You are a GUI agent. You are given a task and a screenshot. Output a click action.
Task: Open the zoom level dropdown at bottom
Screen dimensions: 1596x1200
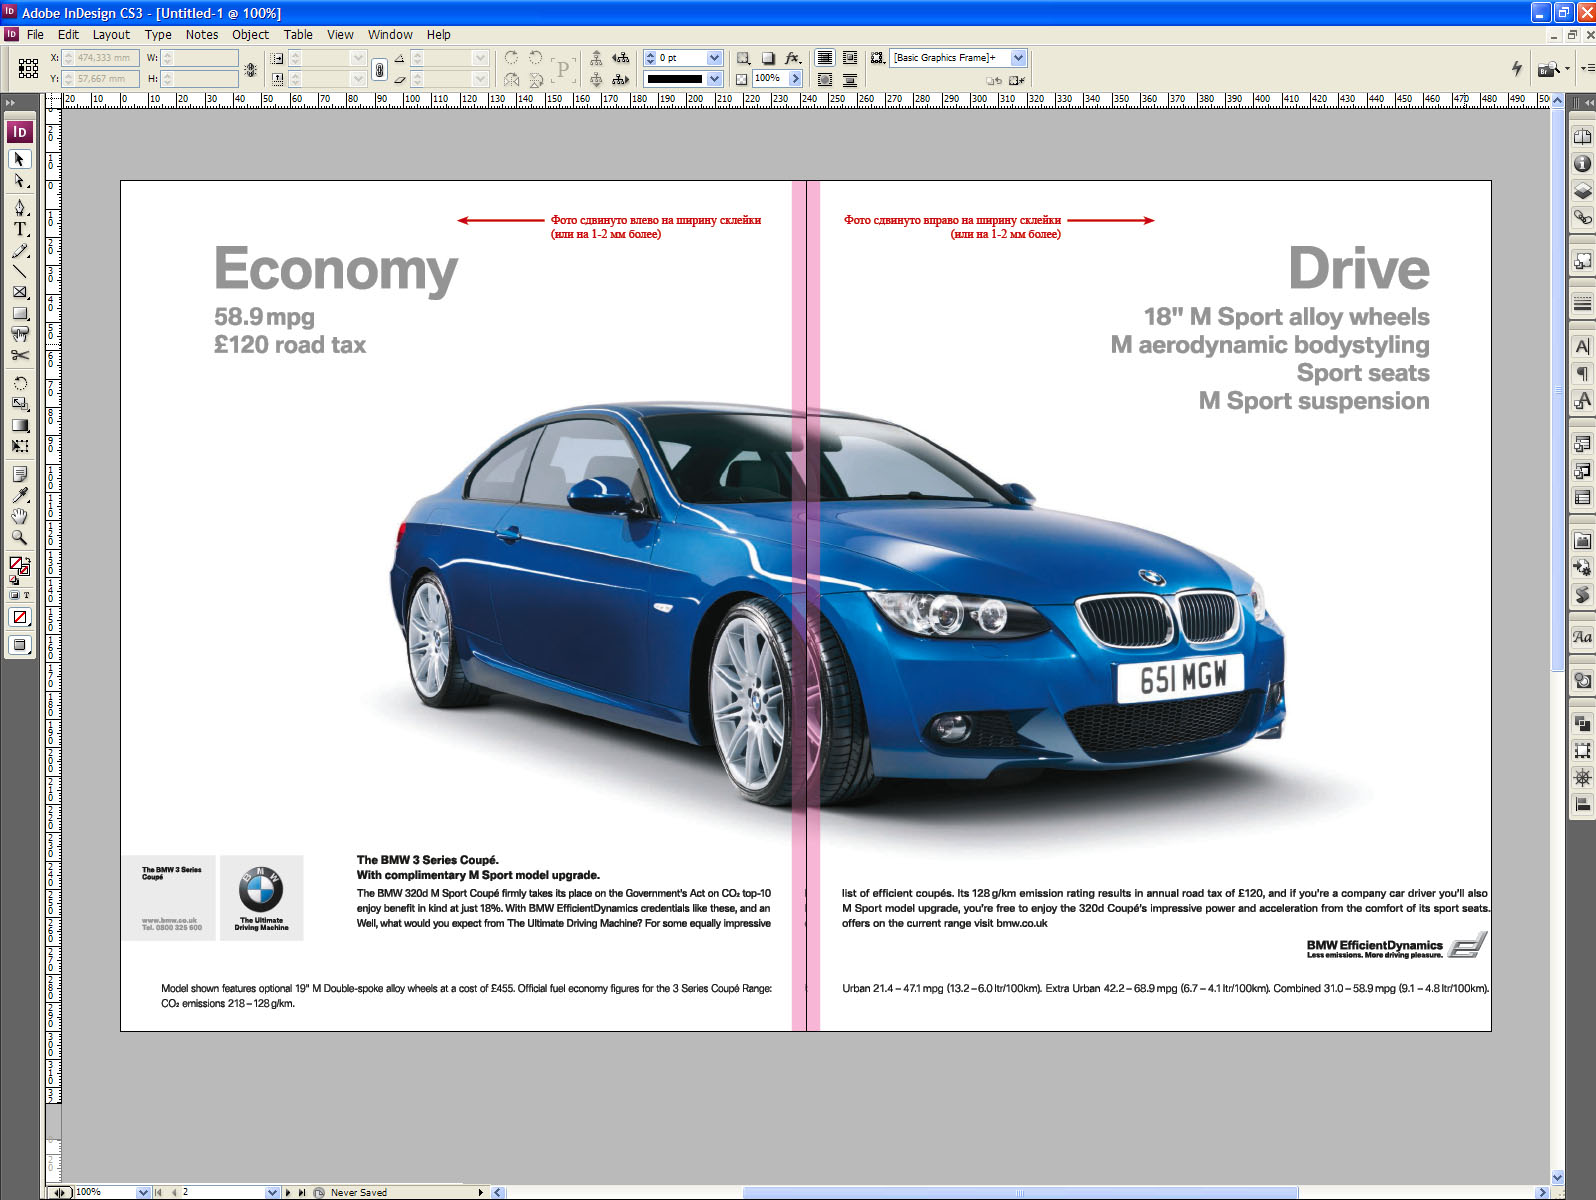pos(143,1192)
